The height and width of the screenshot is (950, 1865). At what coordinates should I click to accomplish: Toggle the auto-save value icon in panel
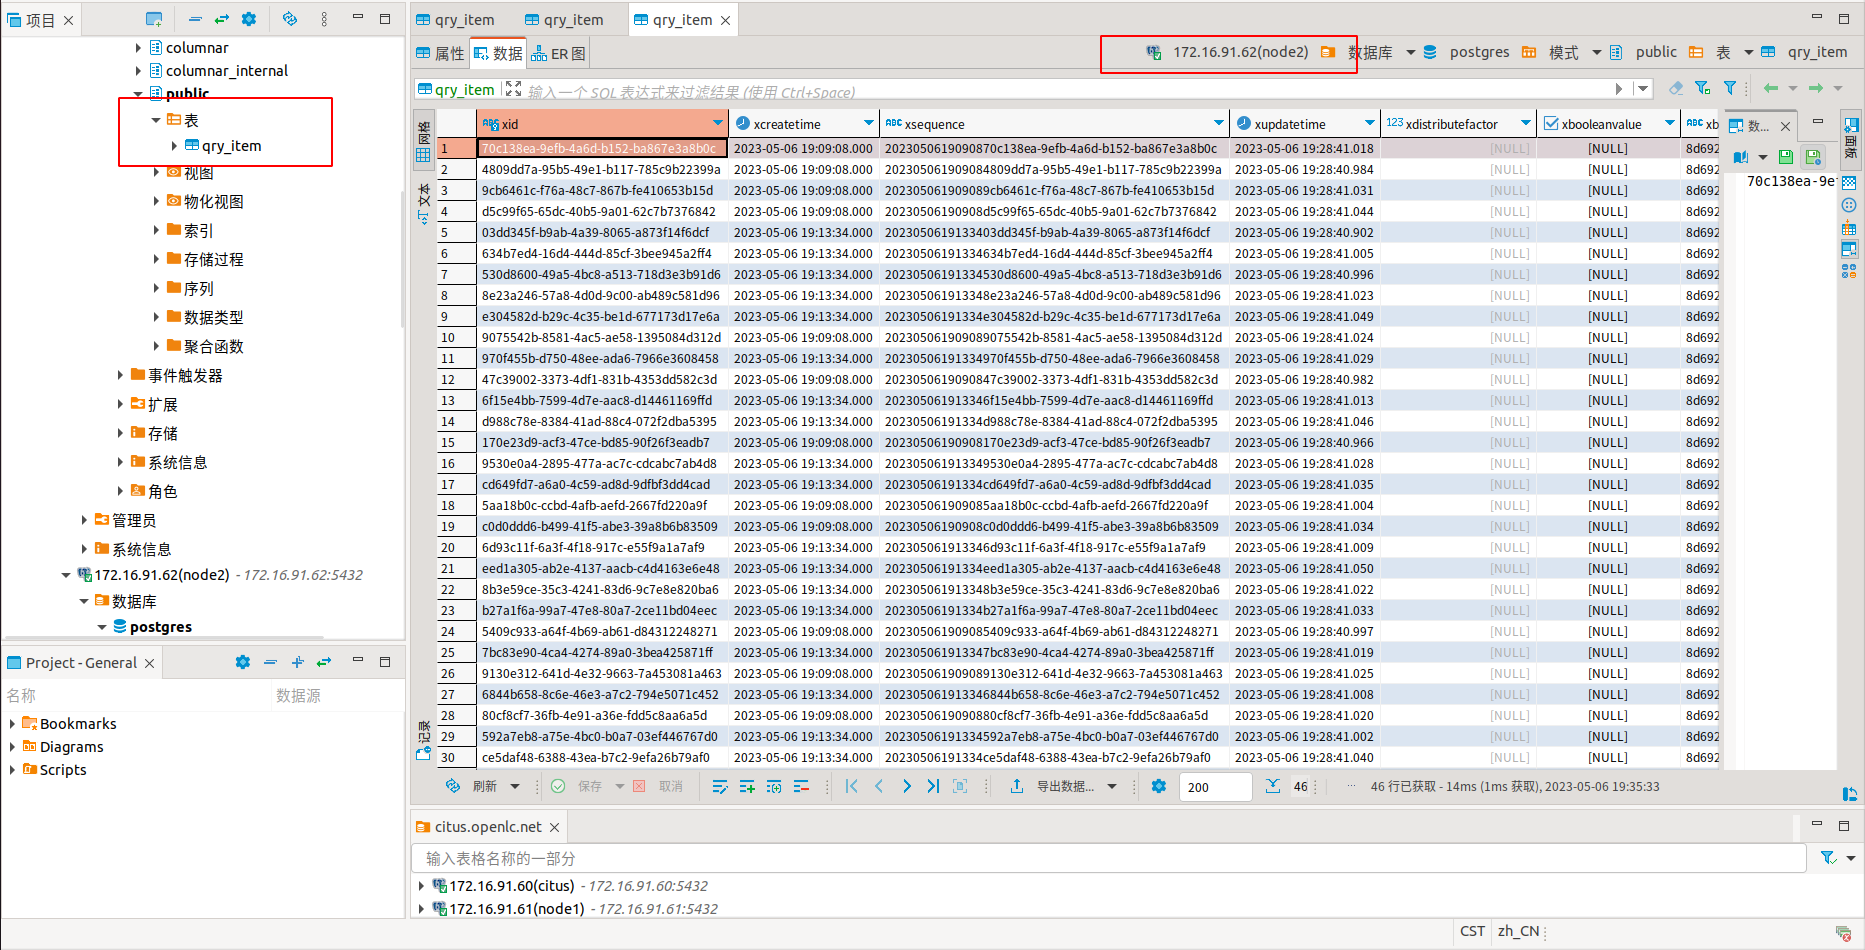pos(1813,157)
